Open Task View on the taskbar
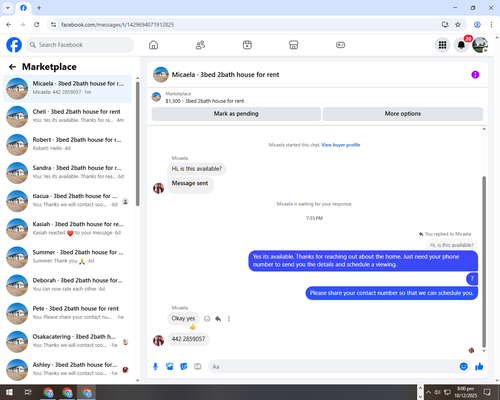Viewport: 500px width, 400px height. click(28, 392)
